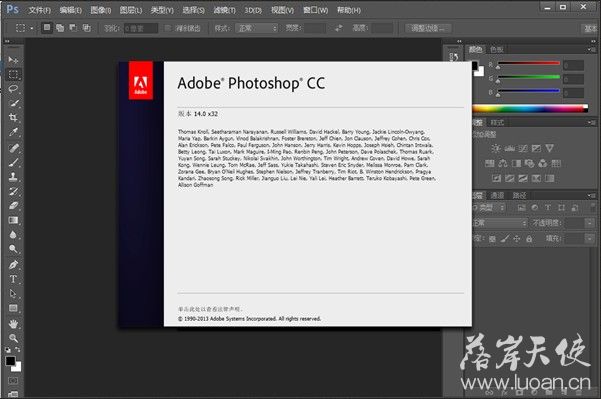Viewport: 601px width, 399px height.
Task: Expand the layer opacity dropdown arrow
Action: click(590, 223)
